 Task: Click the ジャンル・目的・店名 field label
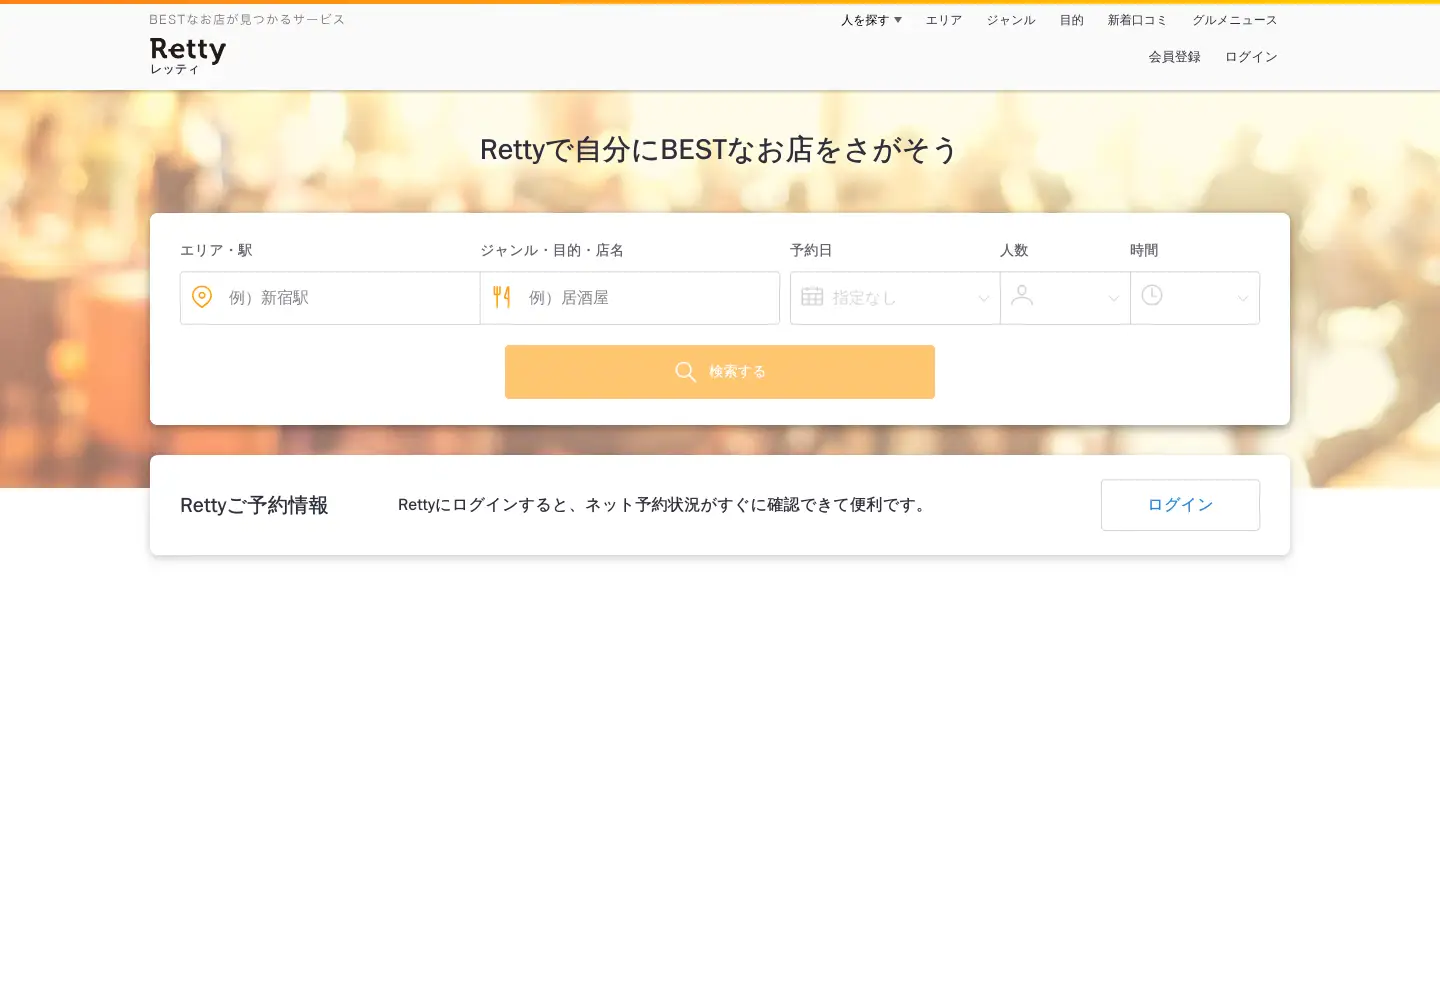coord(552,250)
